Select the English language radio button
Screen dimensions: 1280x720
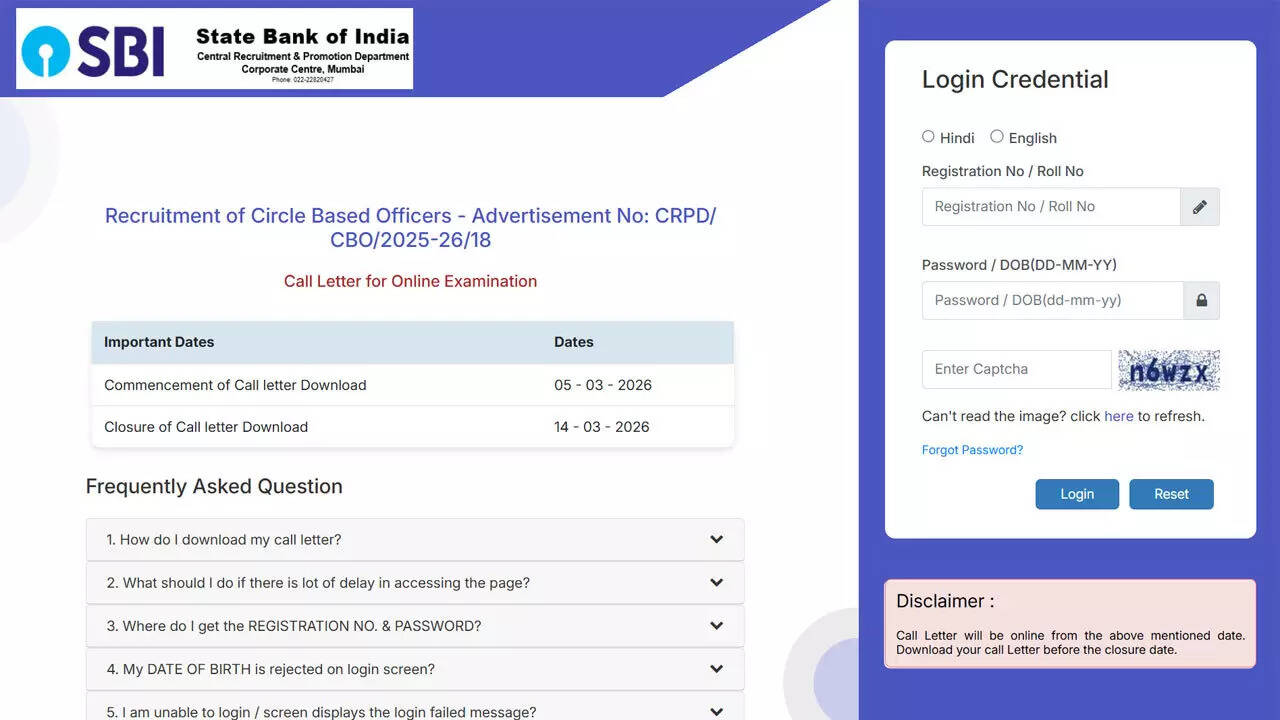point(997,137)
